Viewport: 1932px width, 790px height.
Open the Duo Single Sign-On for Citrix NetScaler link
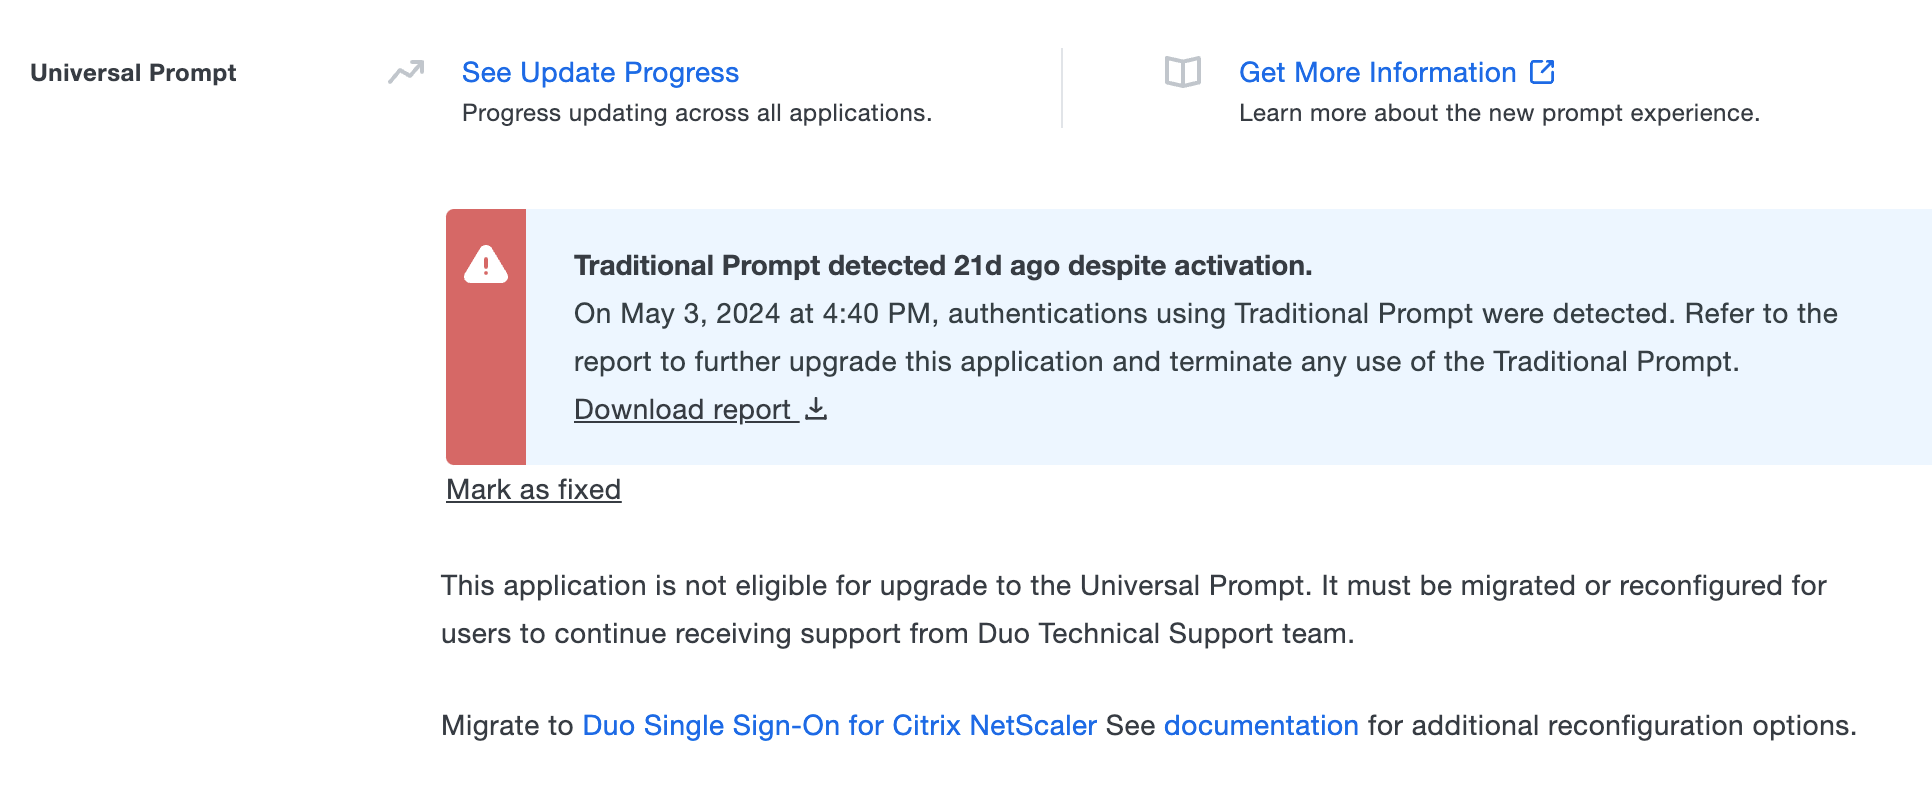tap(839, 725)
